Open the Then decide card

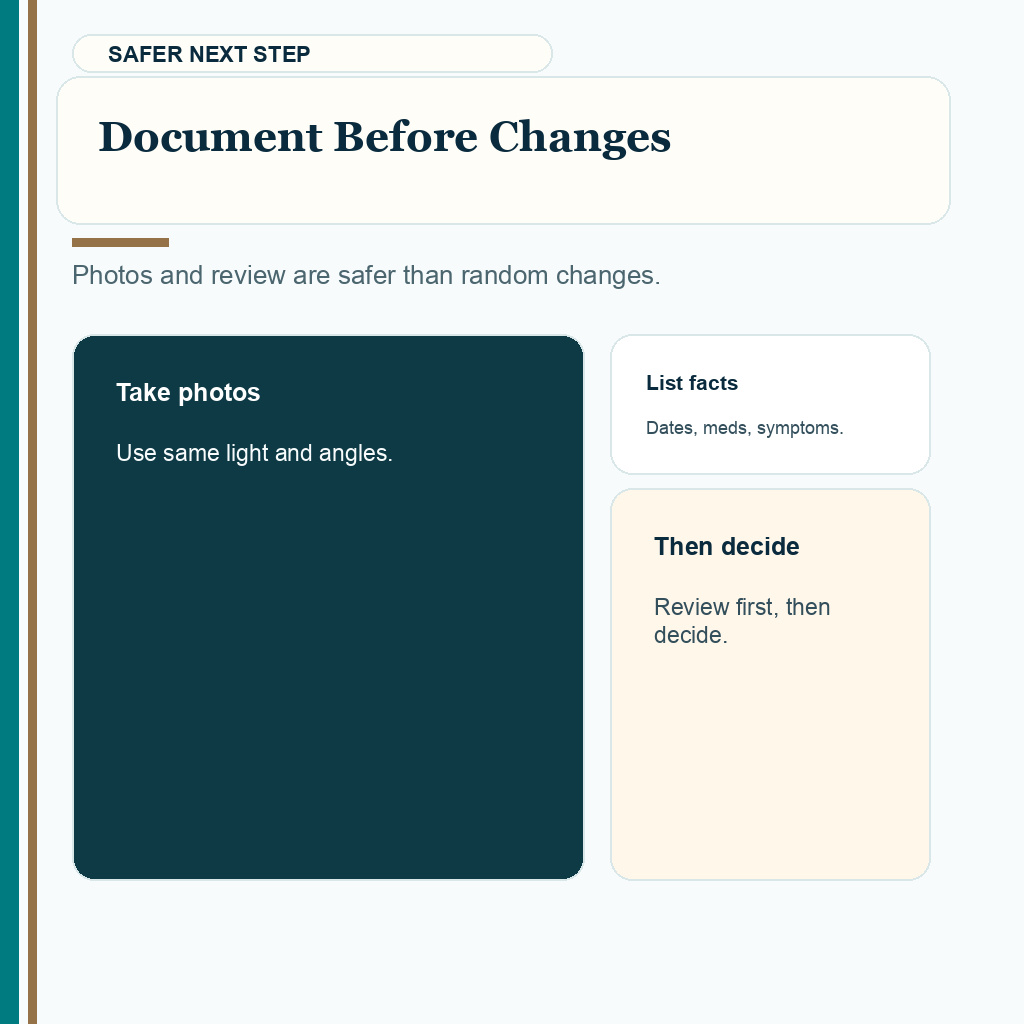click(770, 684)
